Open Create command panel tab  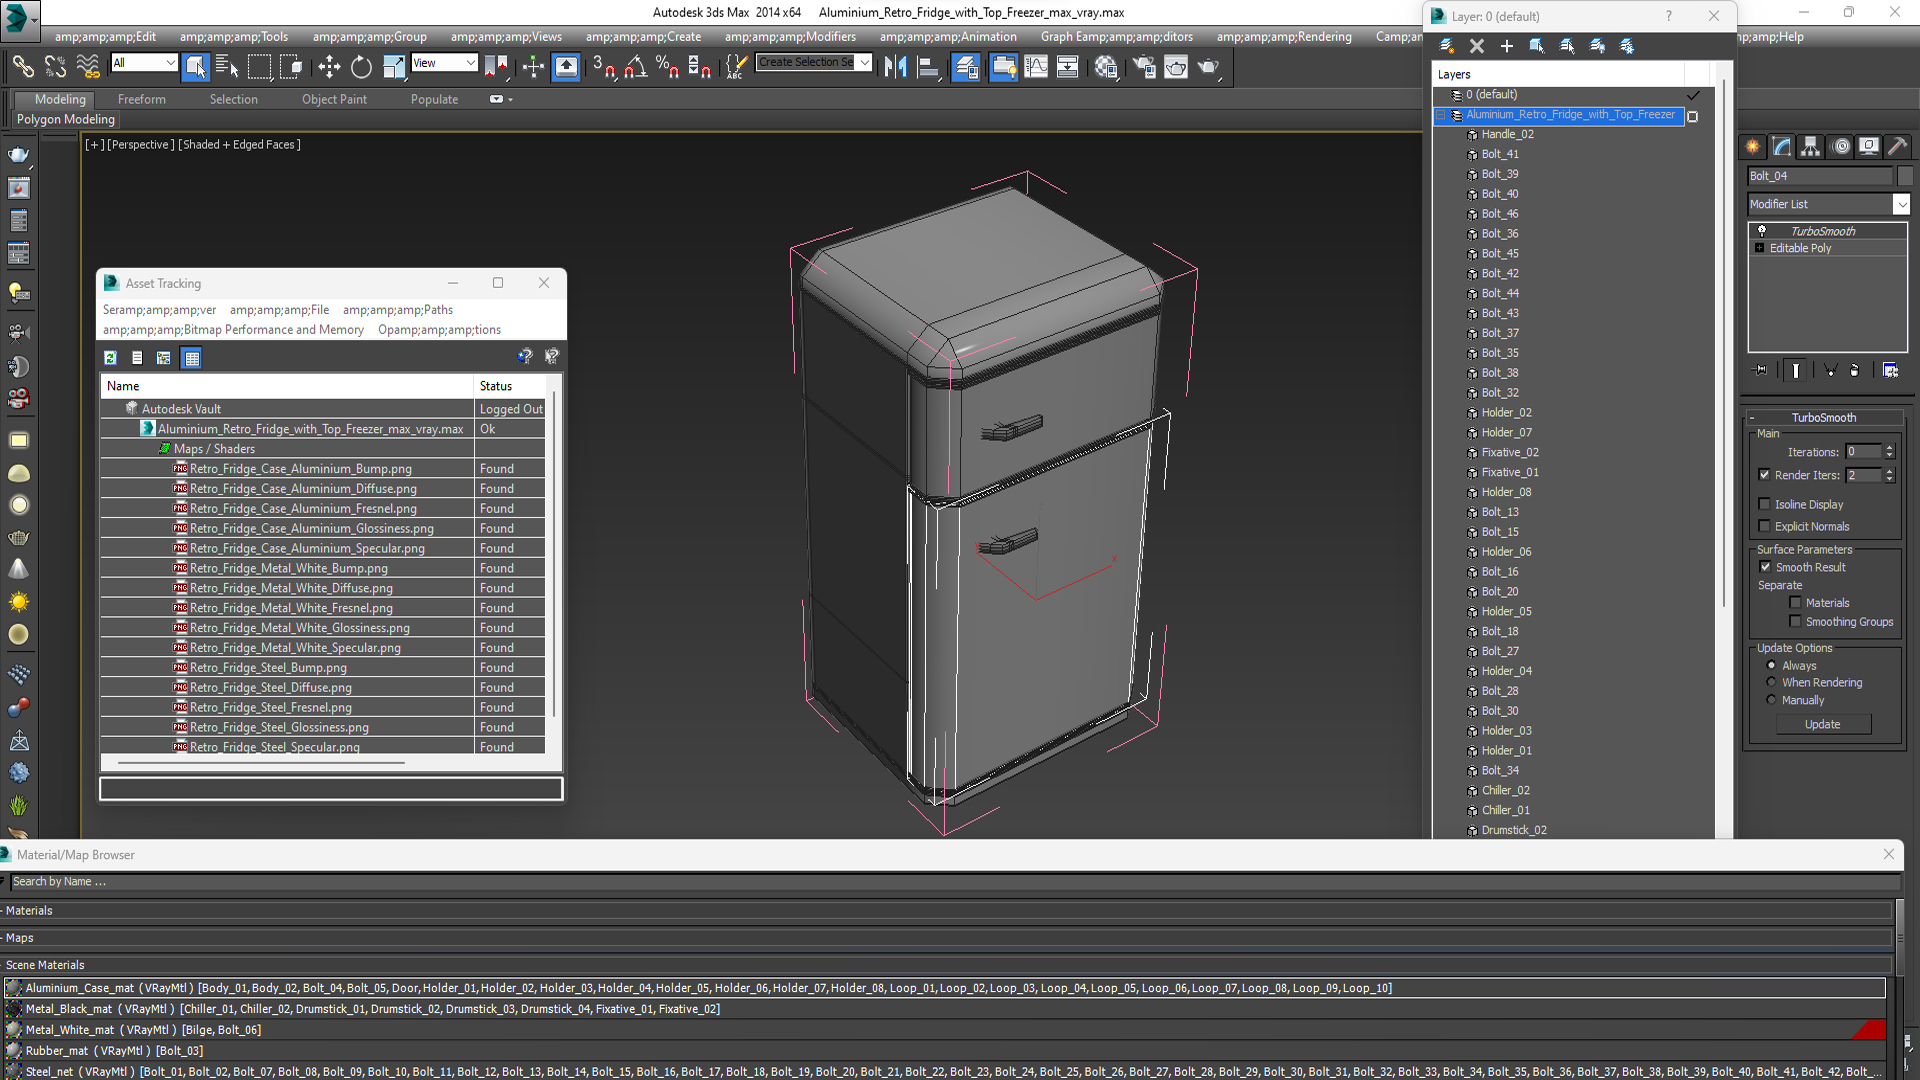pyautogui.click(x=1753, y=147)
